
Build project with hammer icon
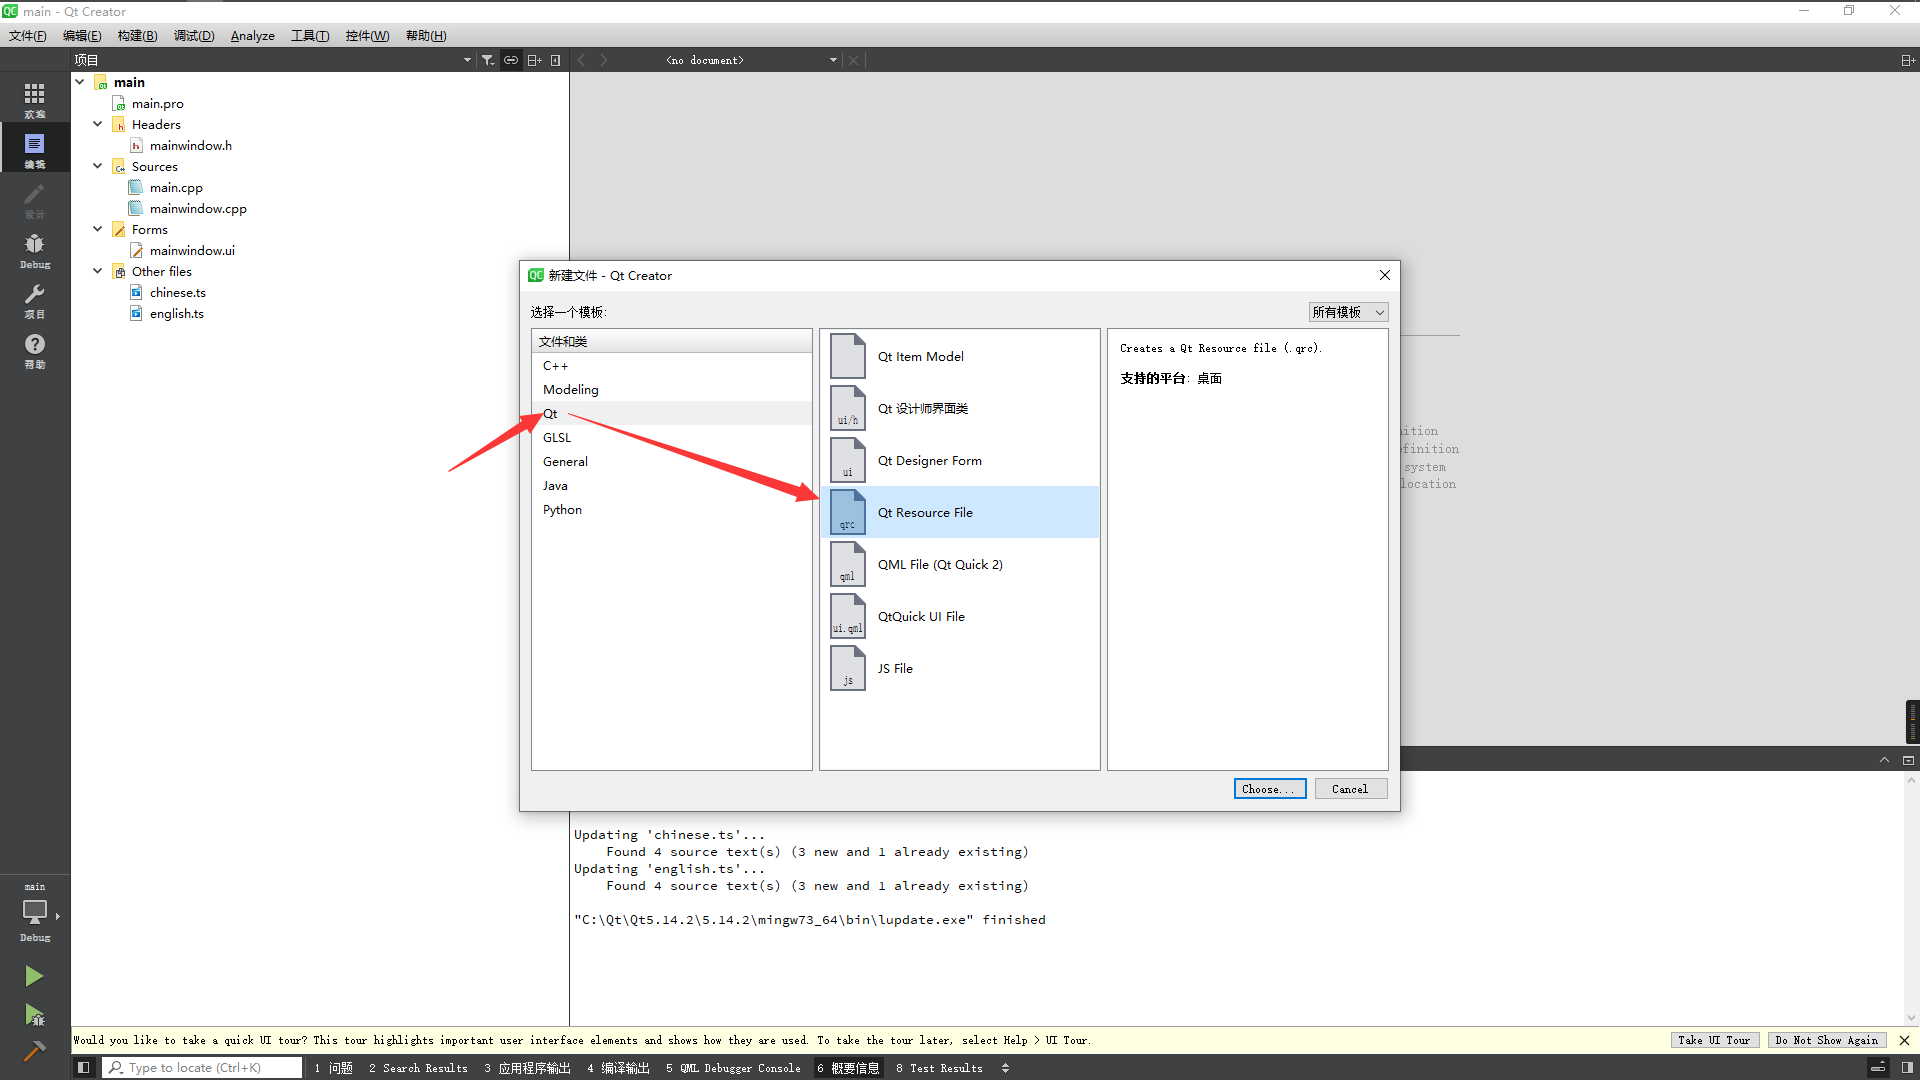coord(34,1051)
